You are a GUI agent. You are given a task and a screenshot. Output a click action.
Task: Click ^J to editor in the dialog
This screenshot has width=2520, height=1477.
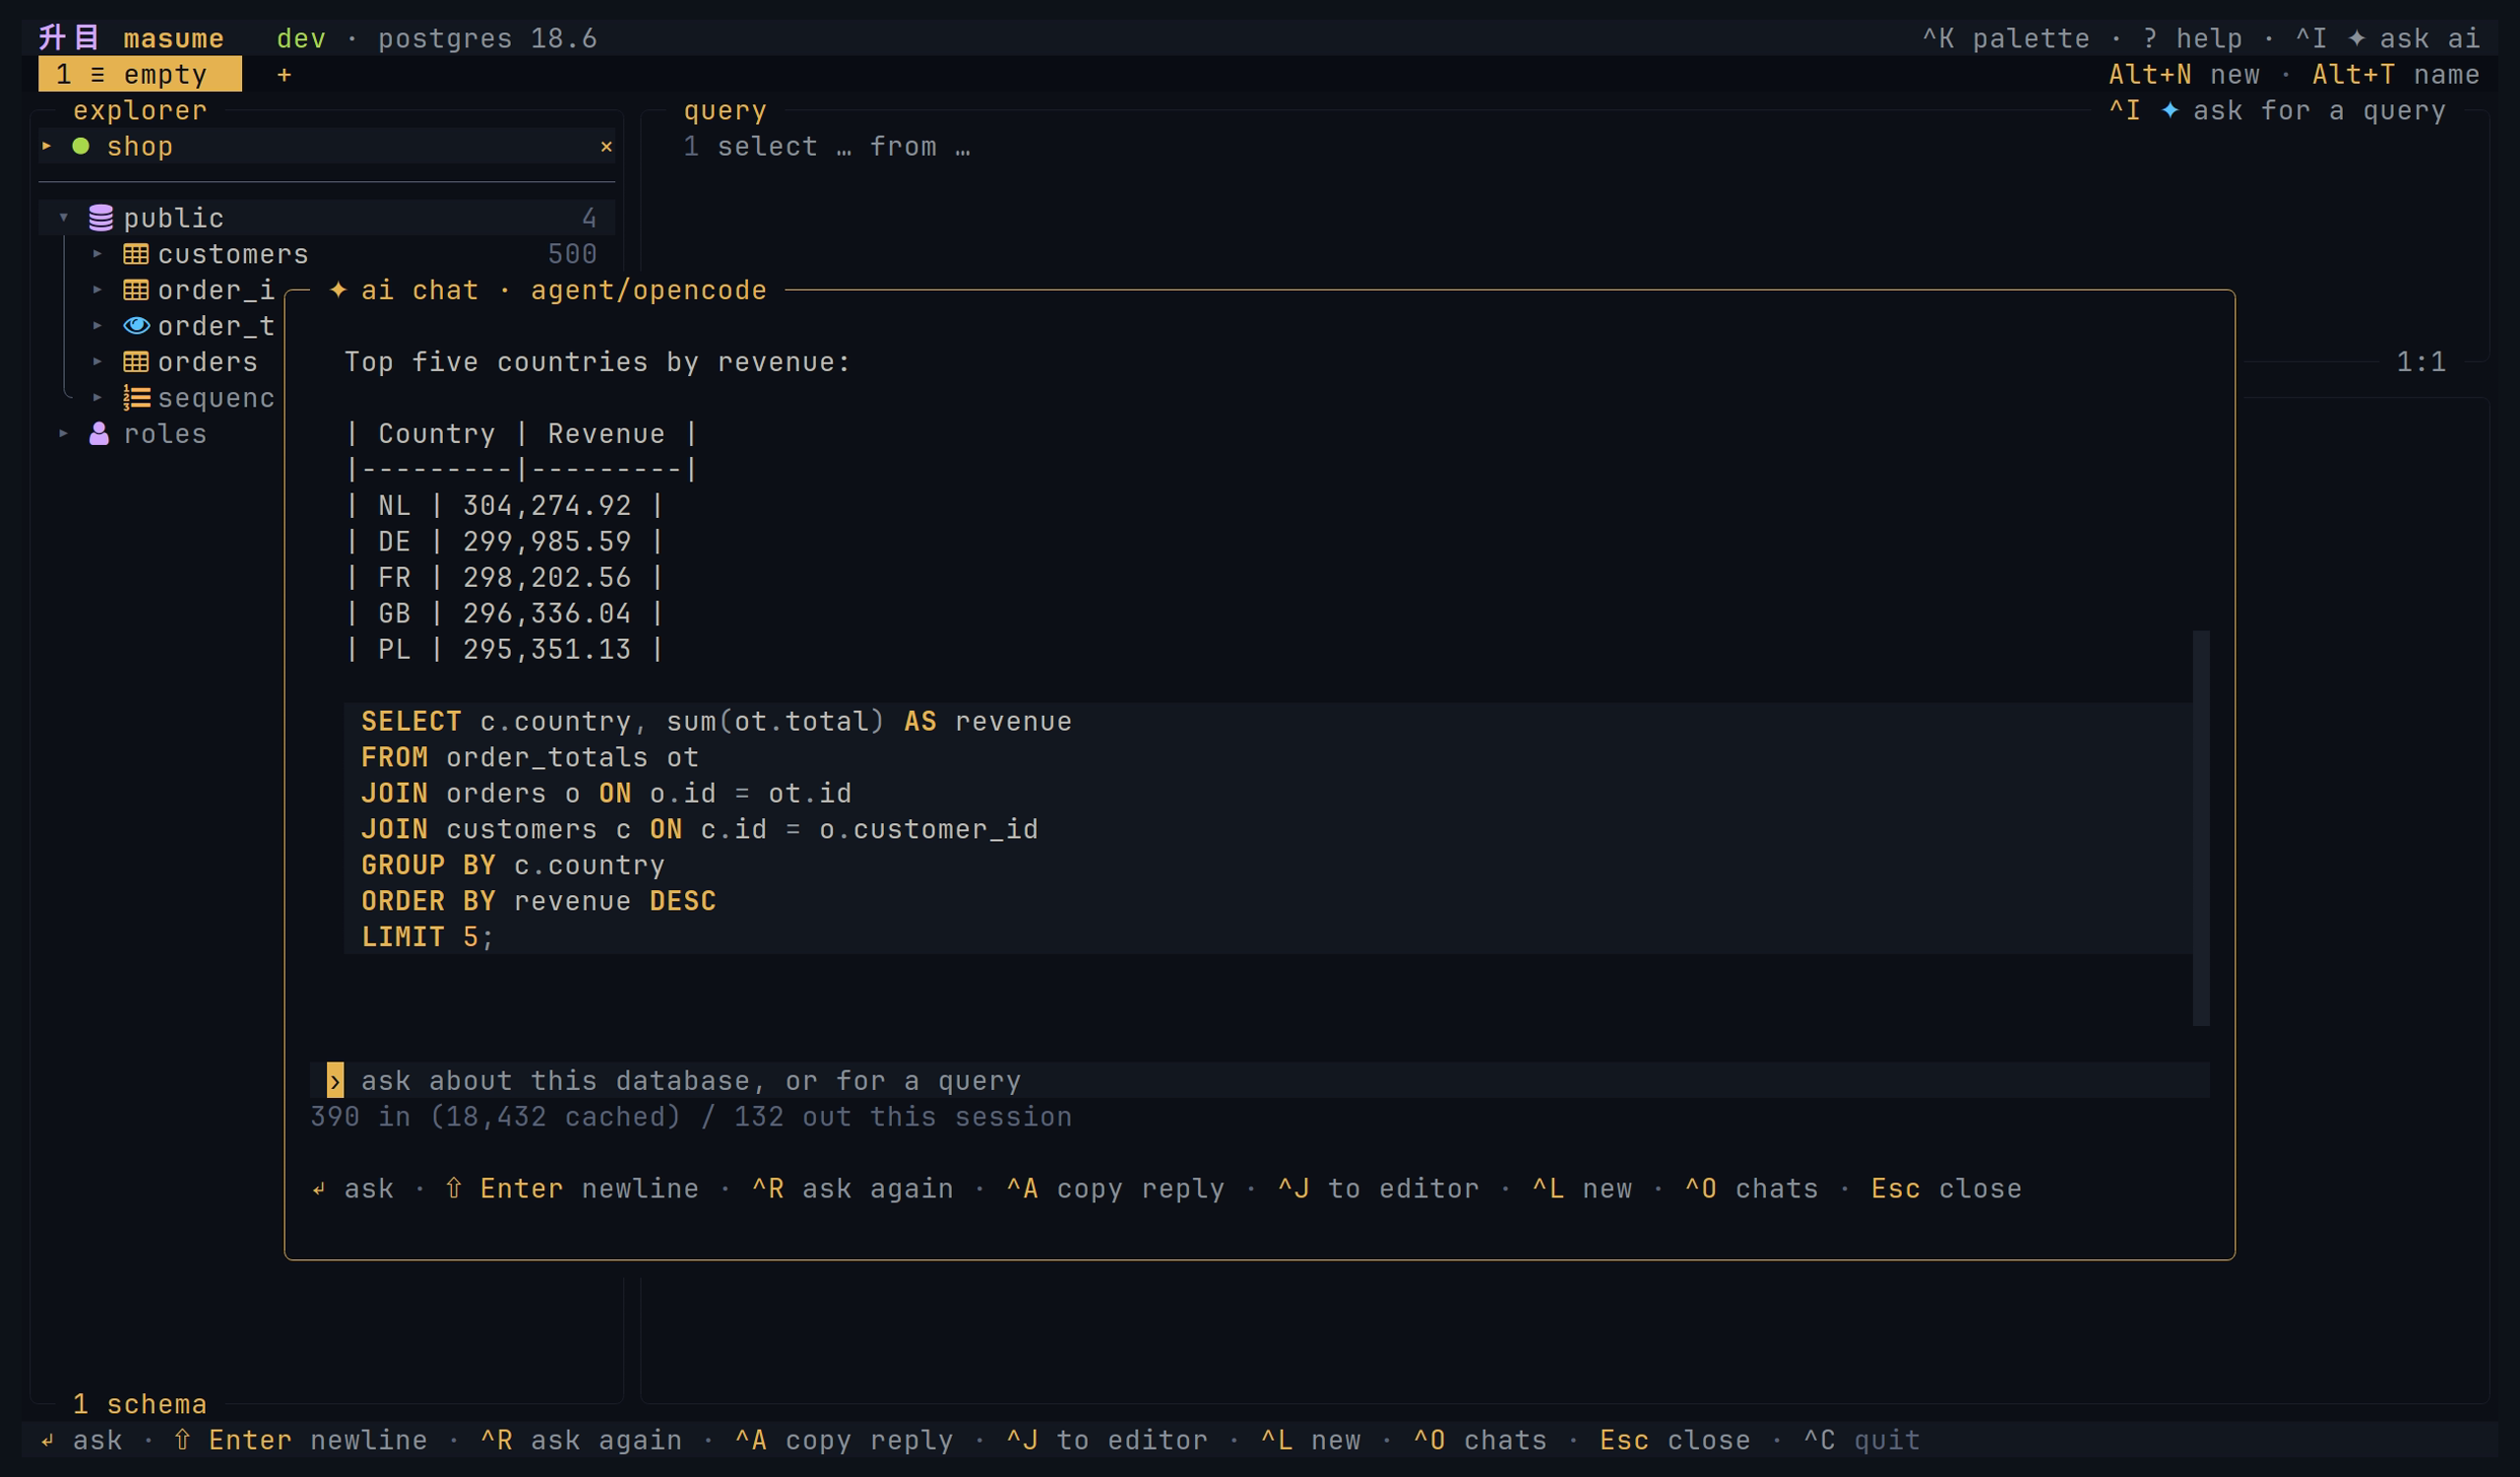(x=1378, y=1188)
